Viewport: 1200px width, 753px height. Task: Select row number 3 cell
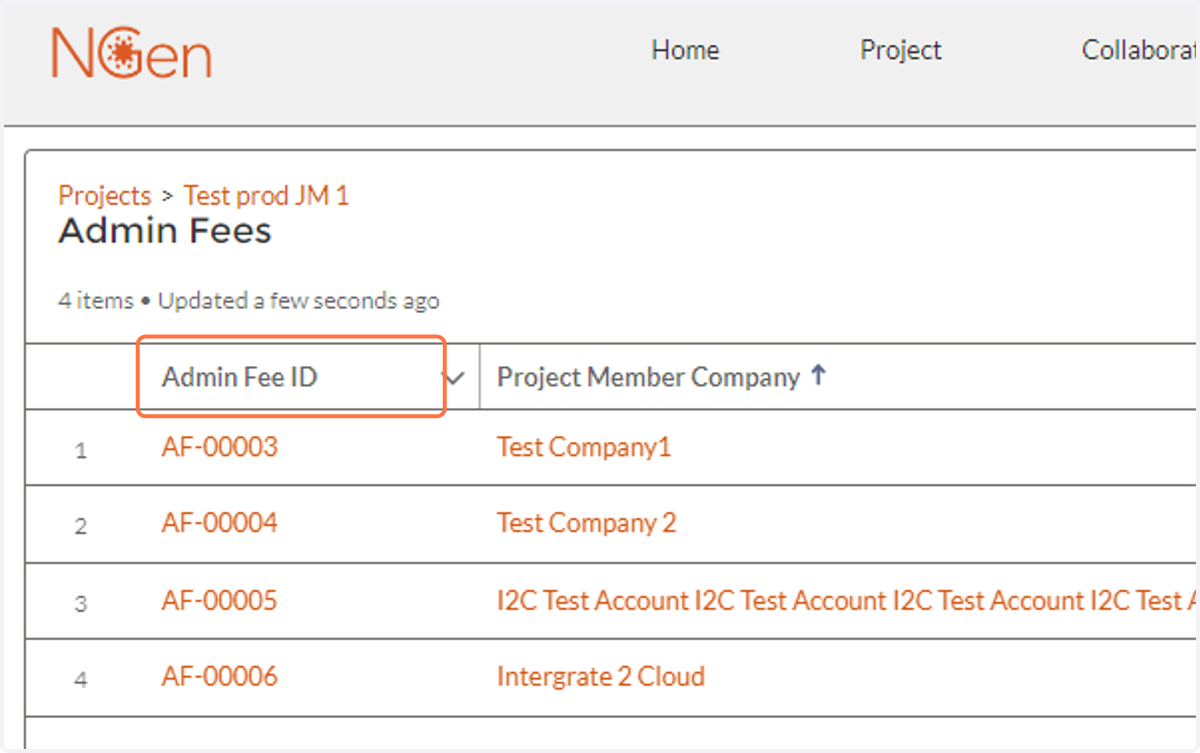(x=81, y=604)
